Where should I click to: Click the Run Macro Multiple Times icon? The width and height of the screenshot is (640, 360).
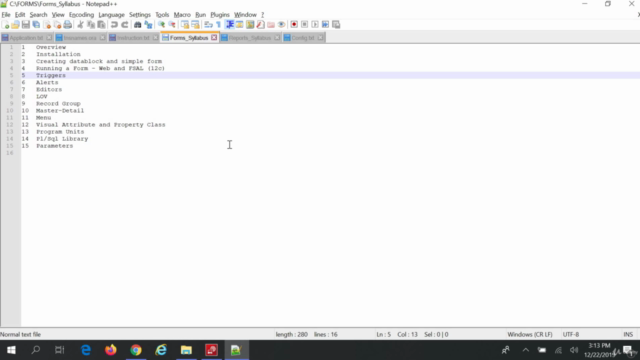click(x=325, y=24)
